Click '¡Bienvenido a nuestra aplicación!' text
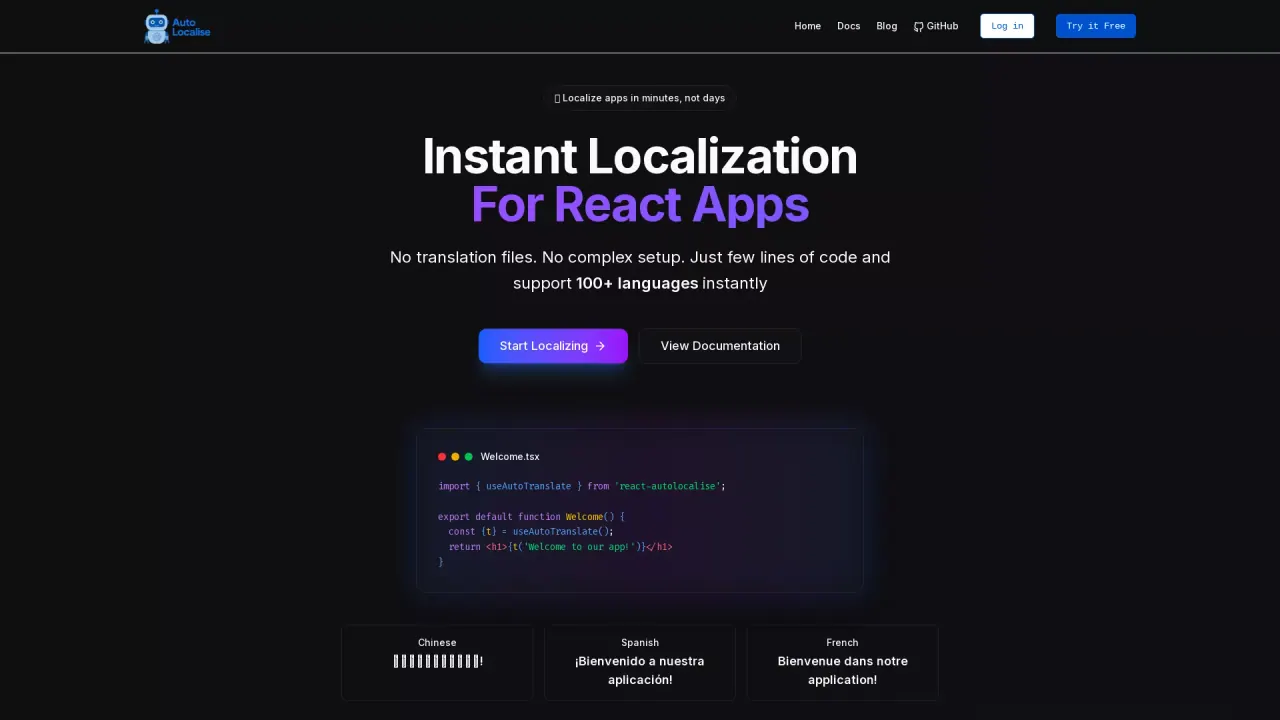 (640, 670)
